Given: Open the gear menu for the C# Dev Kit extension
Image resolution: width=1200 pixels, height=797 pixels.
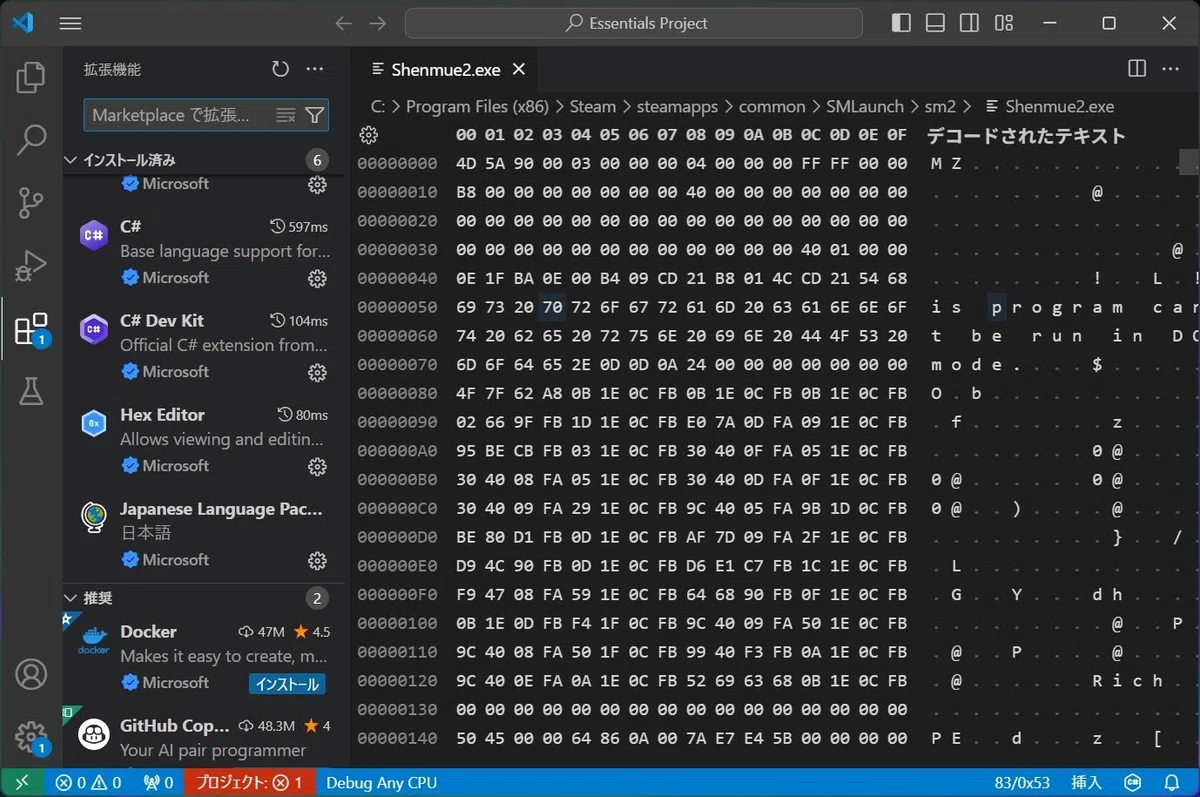Looking at the screenshot, I should (x=317, y=372).
